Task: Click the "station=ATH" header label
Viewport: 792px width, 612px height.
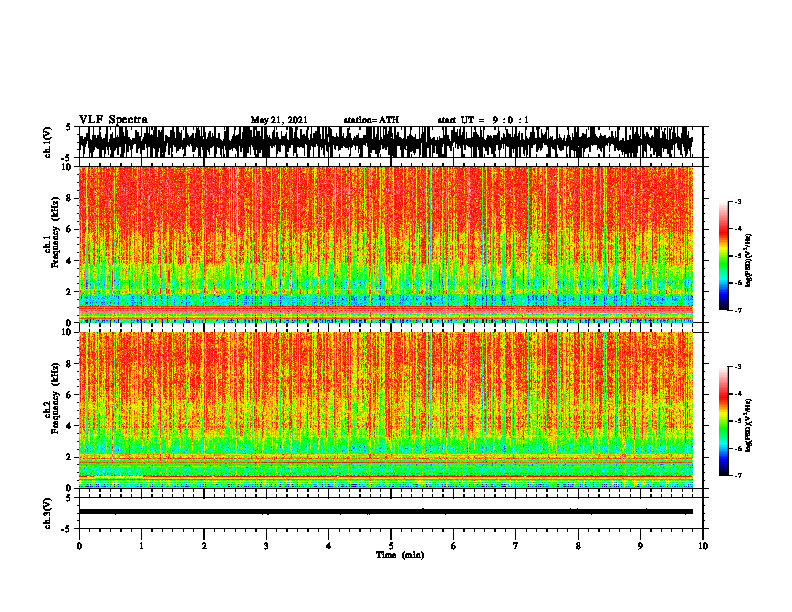Action: click(x=371, y=120)
